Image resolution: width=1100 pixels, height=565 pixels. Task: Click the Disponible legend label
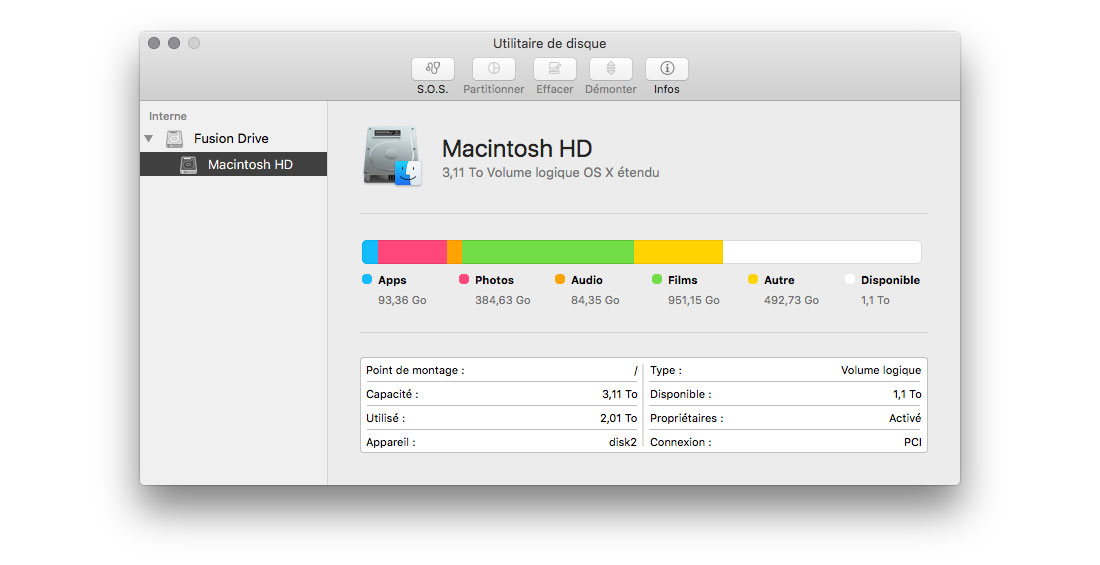pyautogui.click(x=890, y=280)
